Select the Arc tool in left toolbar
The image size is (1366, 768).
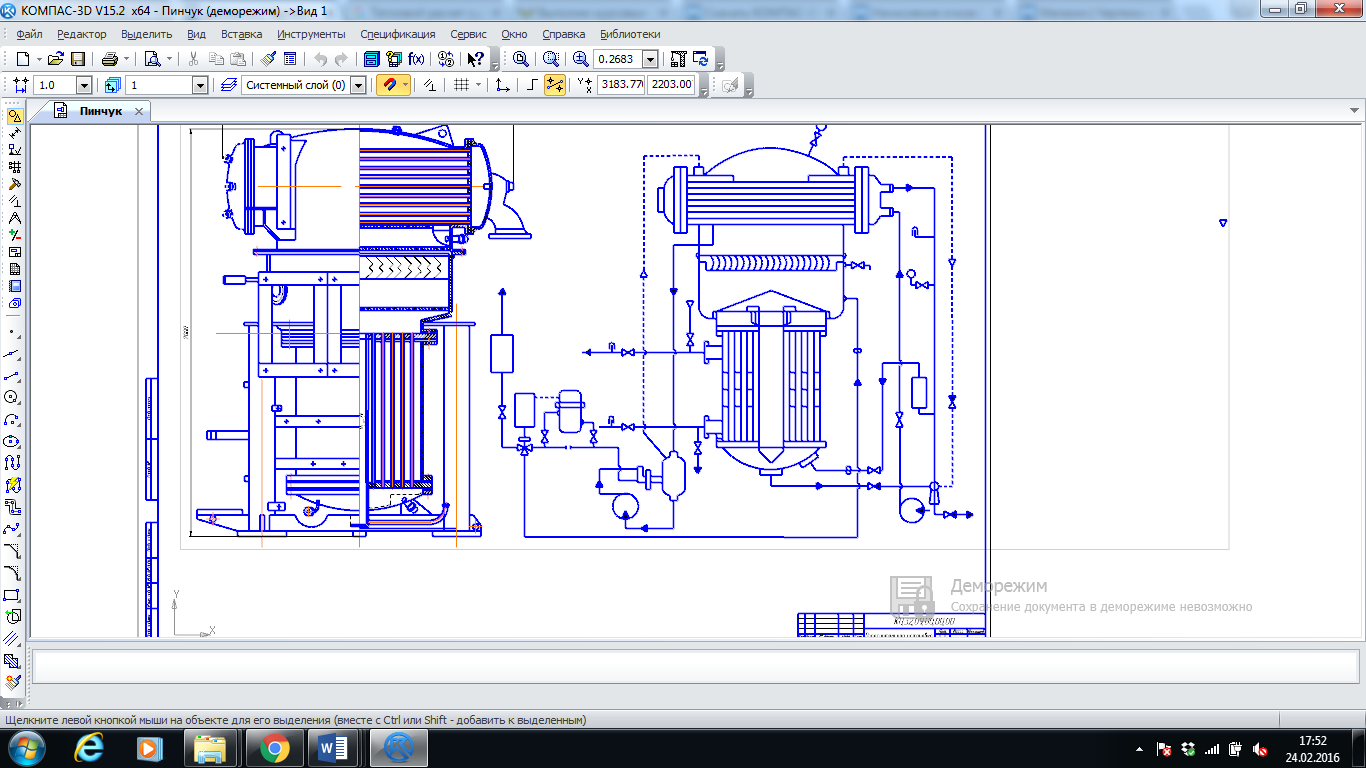click(x=13, y=419)
